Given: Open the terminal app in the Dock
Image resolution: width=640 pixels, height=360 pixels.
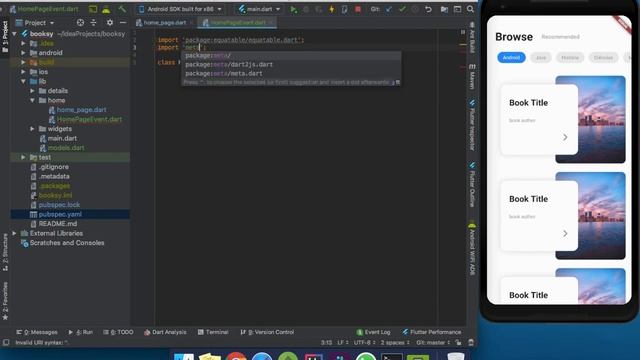Looking at the screenshot, I should pos(392,357).
